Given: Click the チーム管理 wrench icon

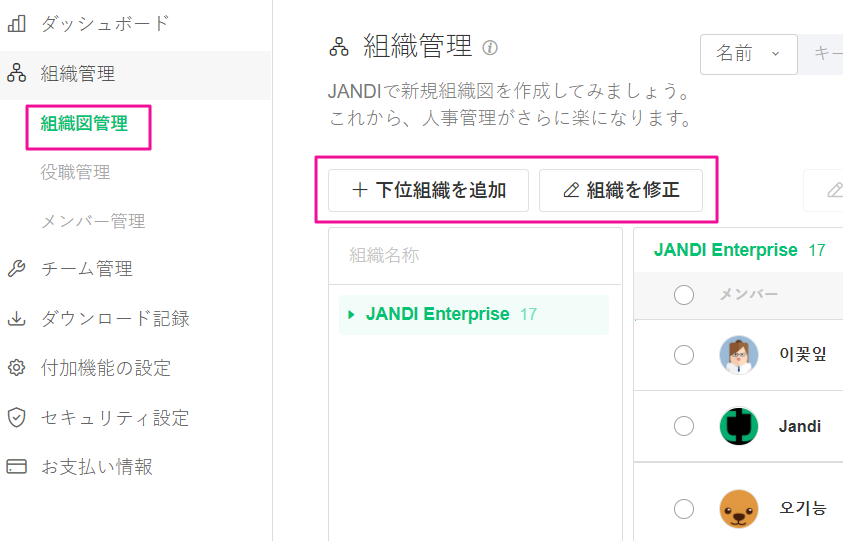Looking at the screenshot, I should point(17,268).
